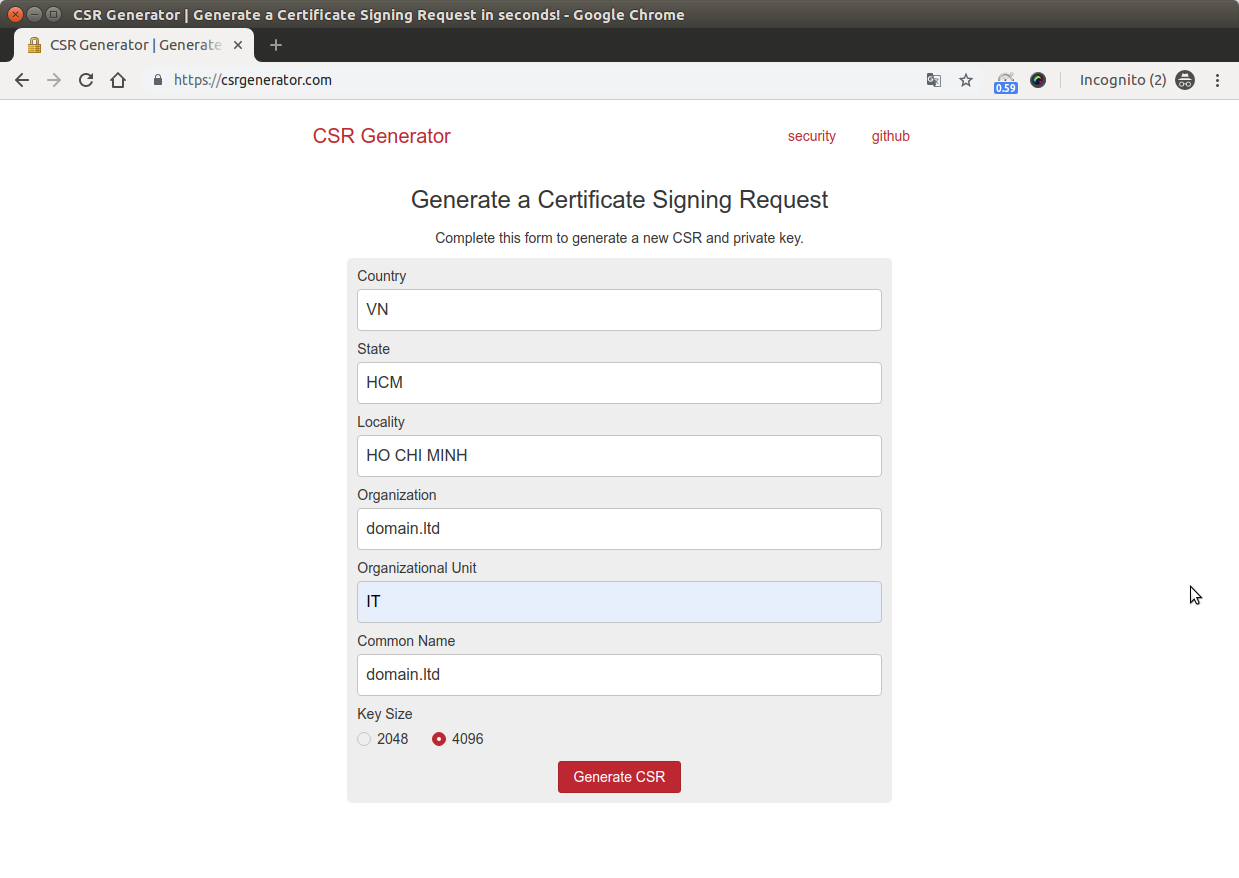View site security via the padlock in the address bar
This screenshot has width=1239, height=878.
point(156,80)
